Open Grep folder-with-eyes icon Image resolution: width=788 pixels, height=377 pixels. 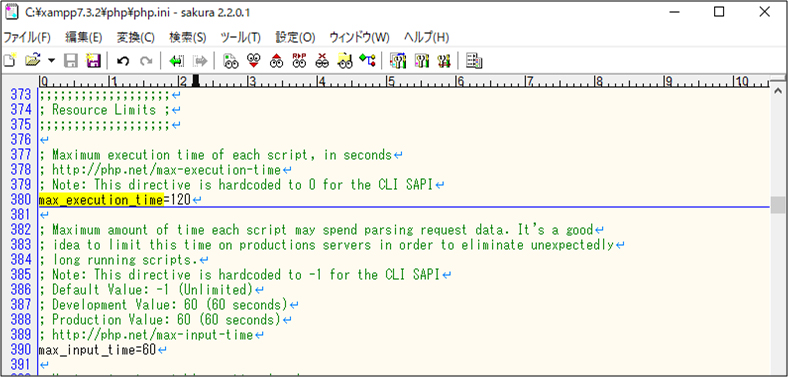[x=345, y=61]
